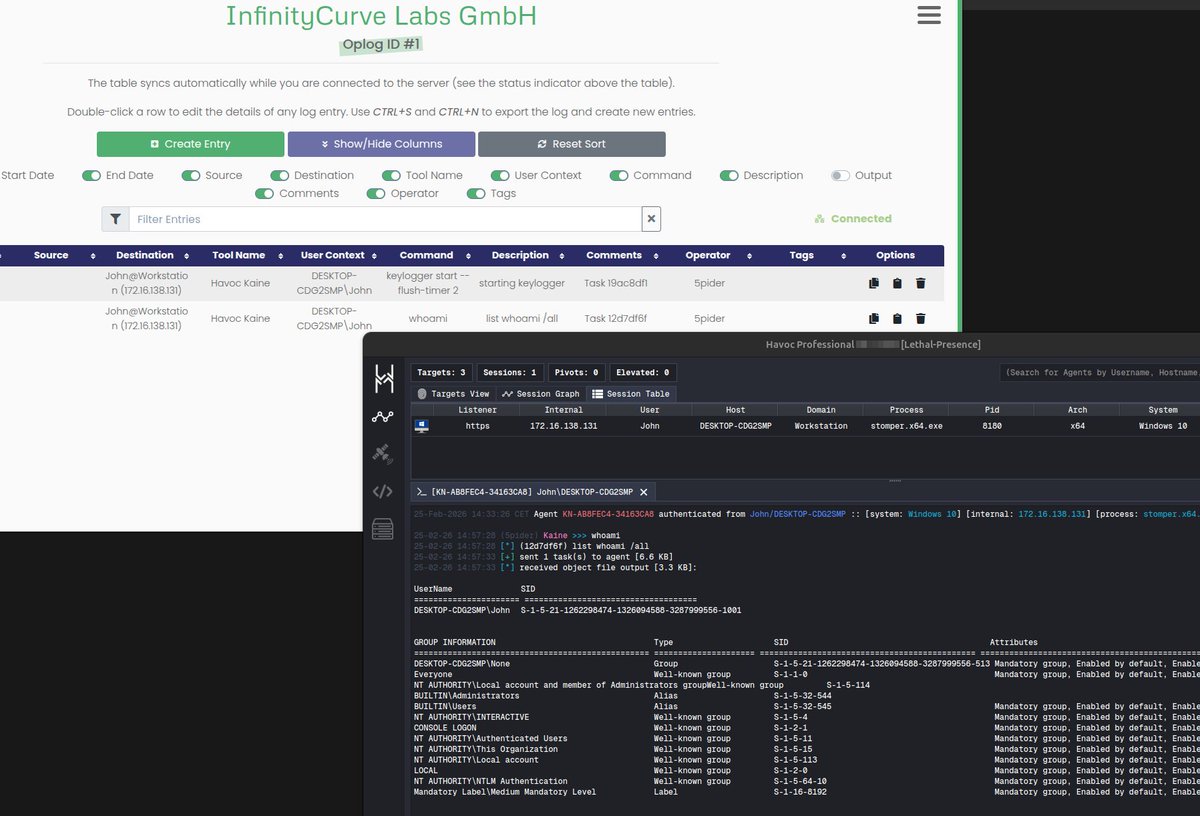This screenshot has height=816, width=1200.
Task: Toggle the Source column switch
Action: pyautogui.click(x=191, y=176)
